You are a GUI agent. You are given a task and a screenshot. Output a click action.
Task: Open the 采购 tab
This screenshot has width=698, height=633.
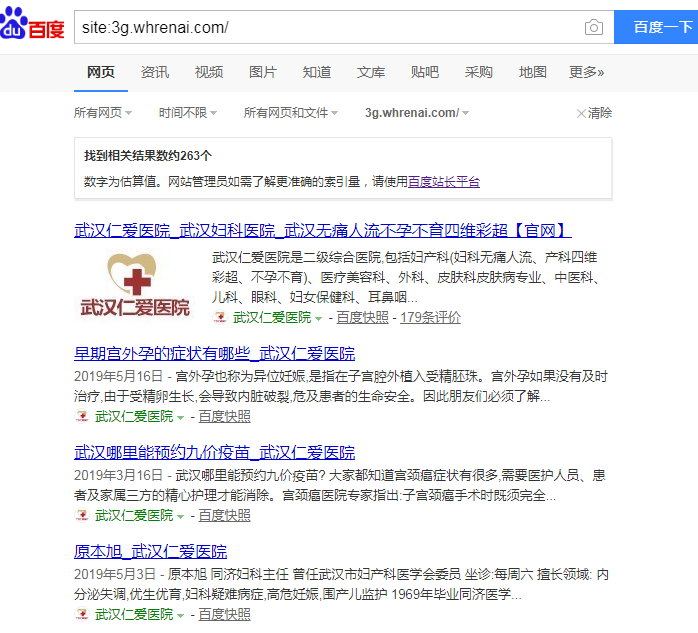point(479,72)
